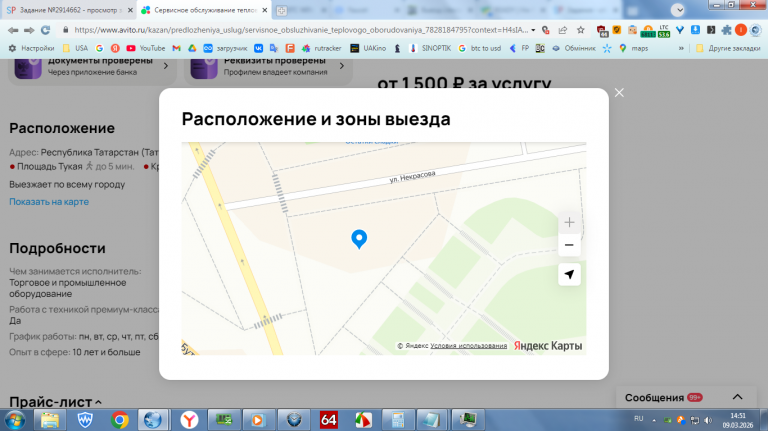
Task: Close the location map popup
Action: 619,93
